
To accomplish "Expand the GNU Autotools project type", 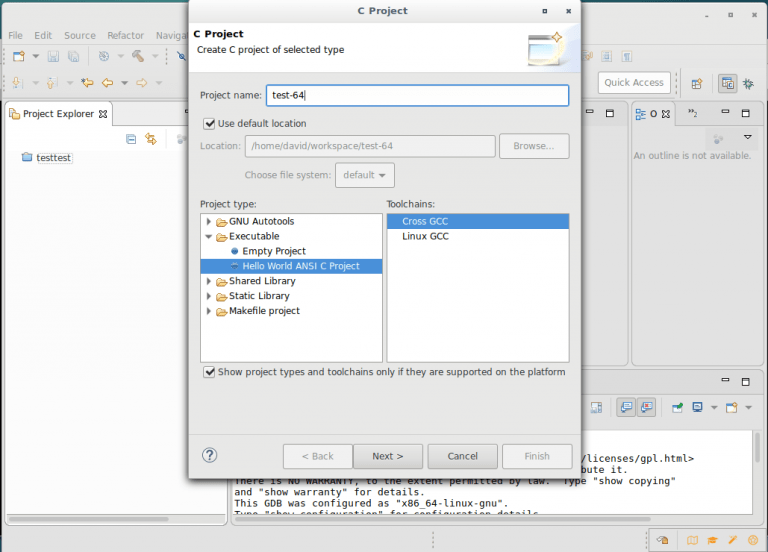I will point(209,221).
